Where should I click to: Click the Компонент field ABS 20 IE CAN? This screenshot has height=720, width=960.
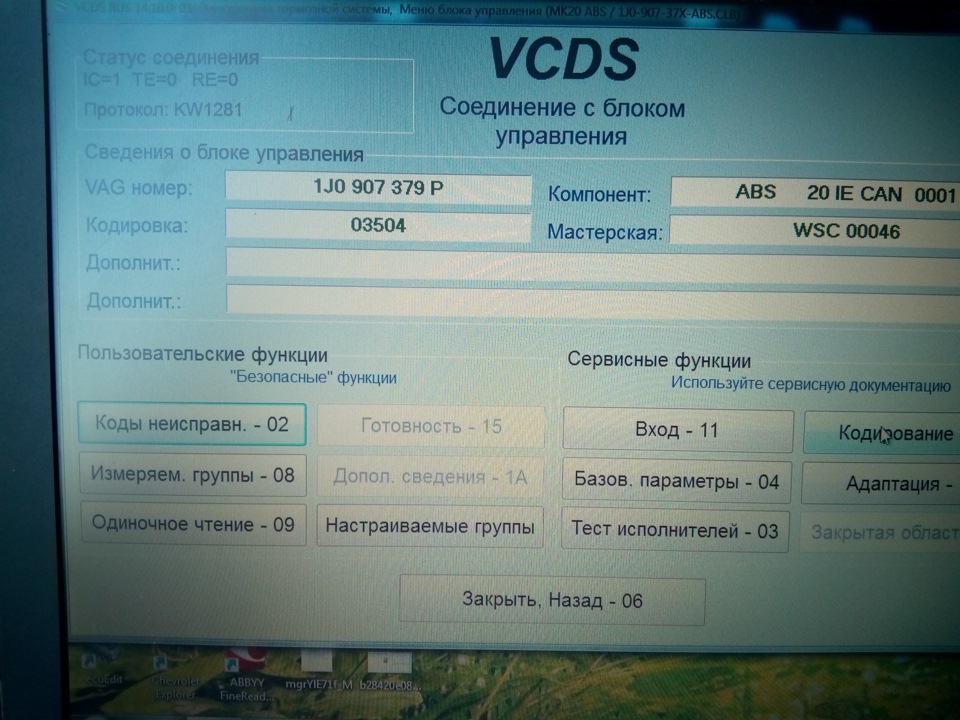pos(816,193)
